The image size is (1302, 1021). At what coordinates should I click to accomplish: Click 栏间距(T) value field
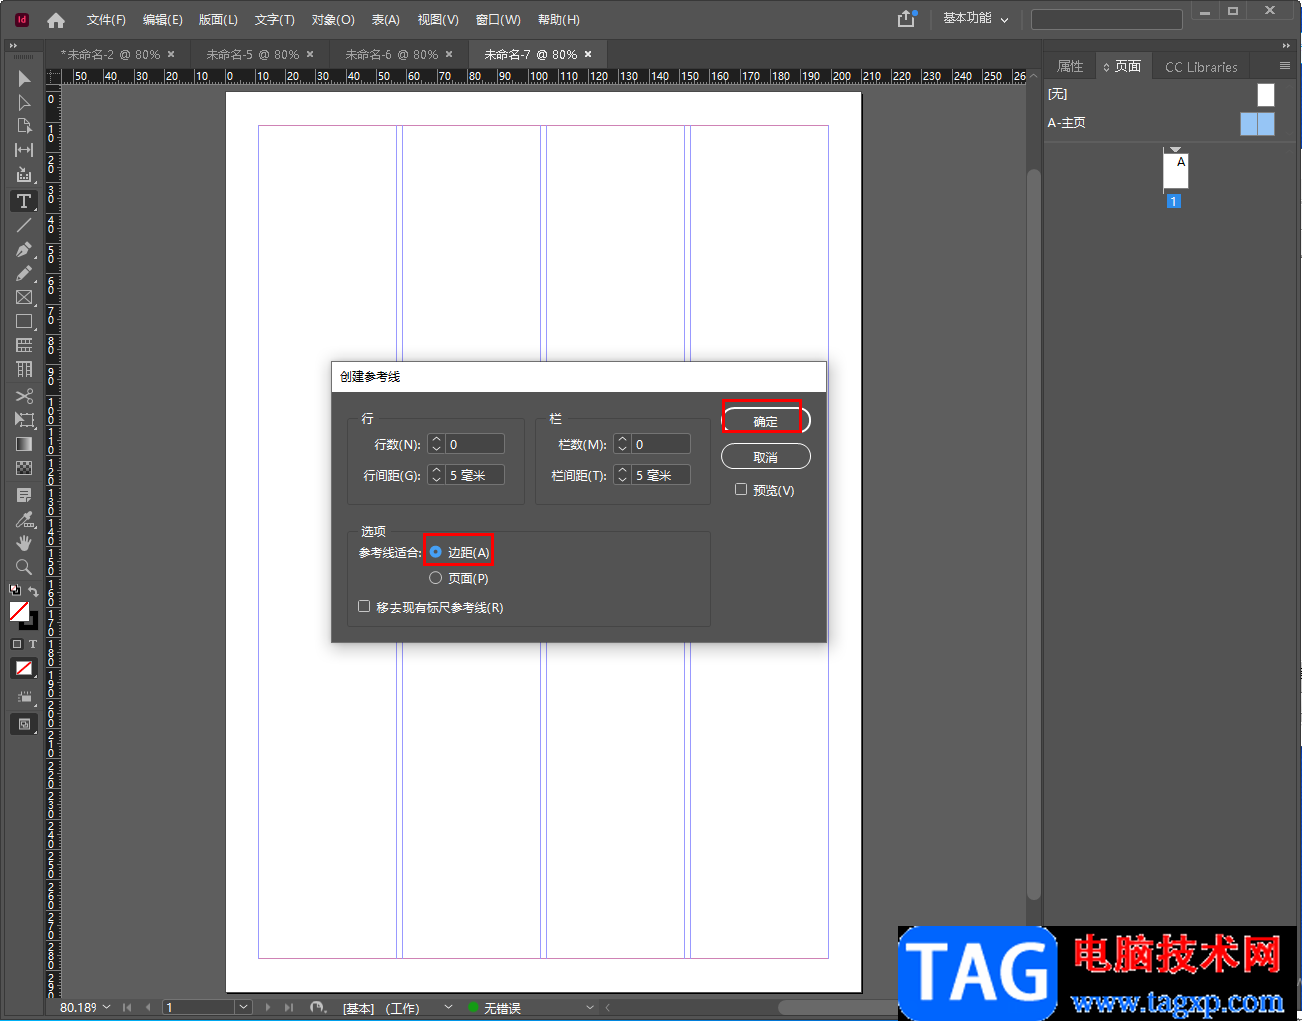[661, 475]
